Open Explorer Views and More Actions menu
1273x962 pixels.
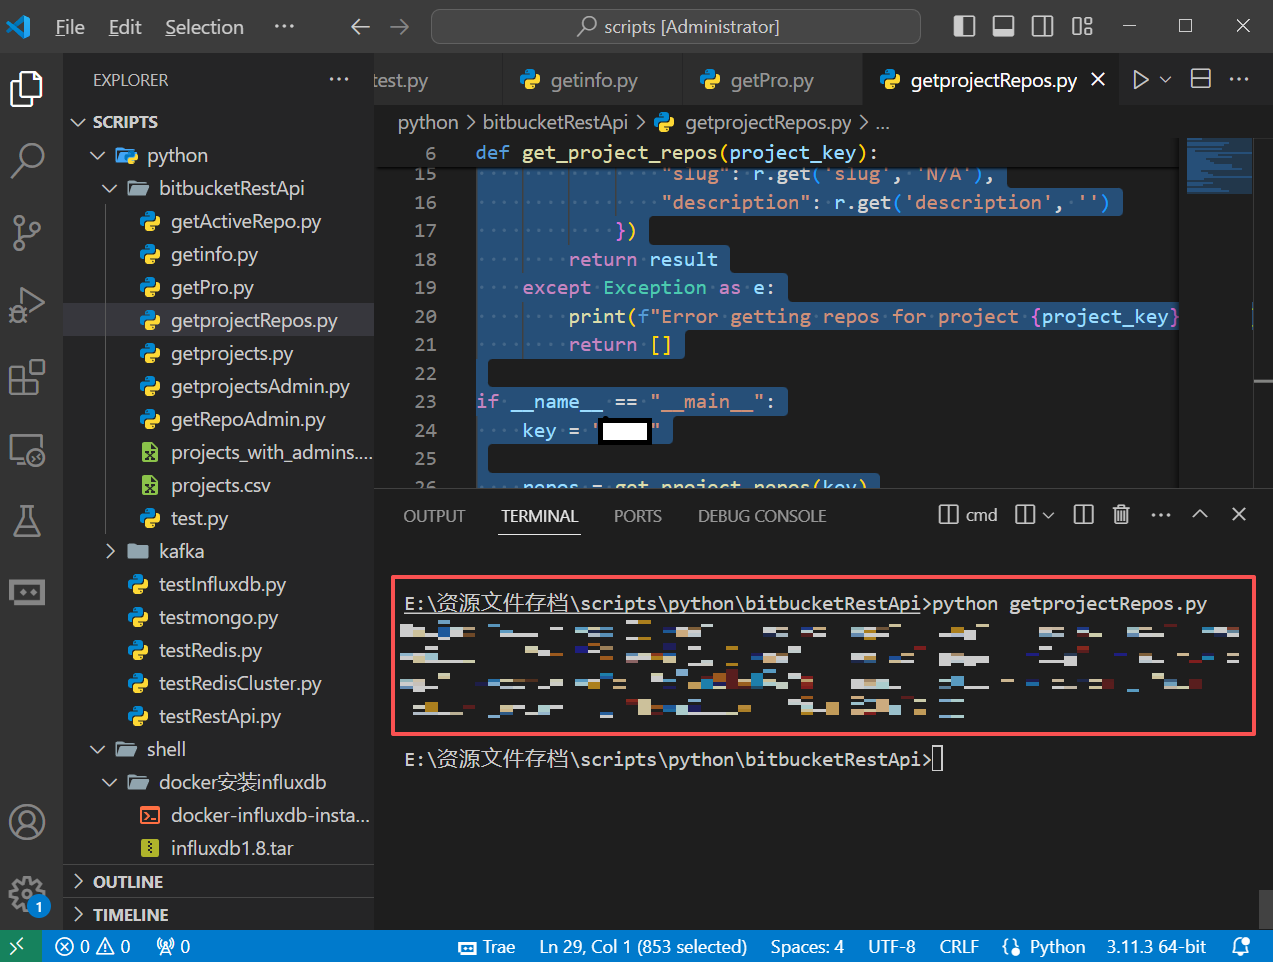click(339, 79)
